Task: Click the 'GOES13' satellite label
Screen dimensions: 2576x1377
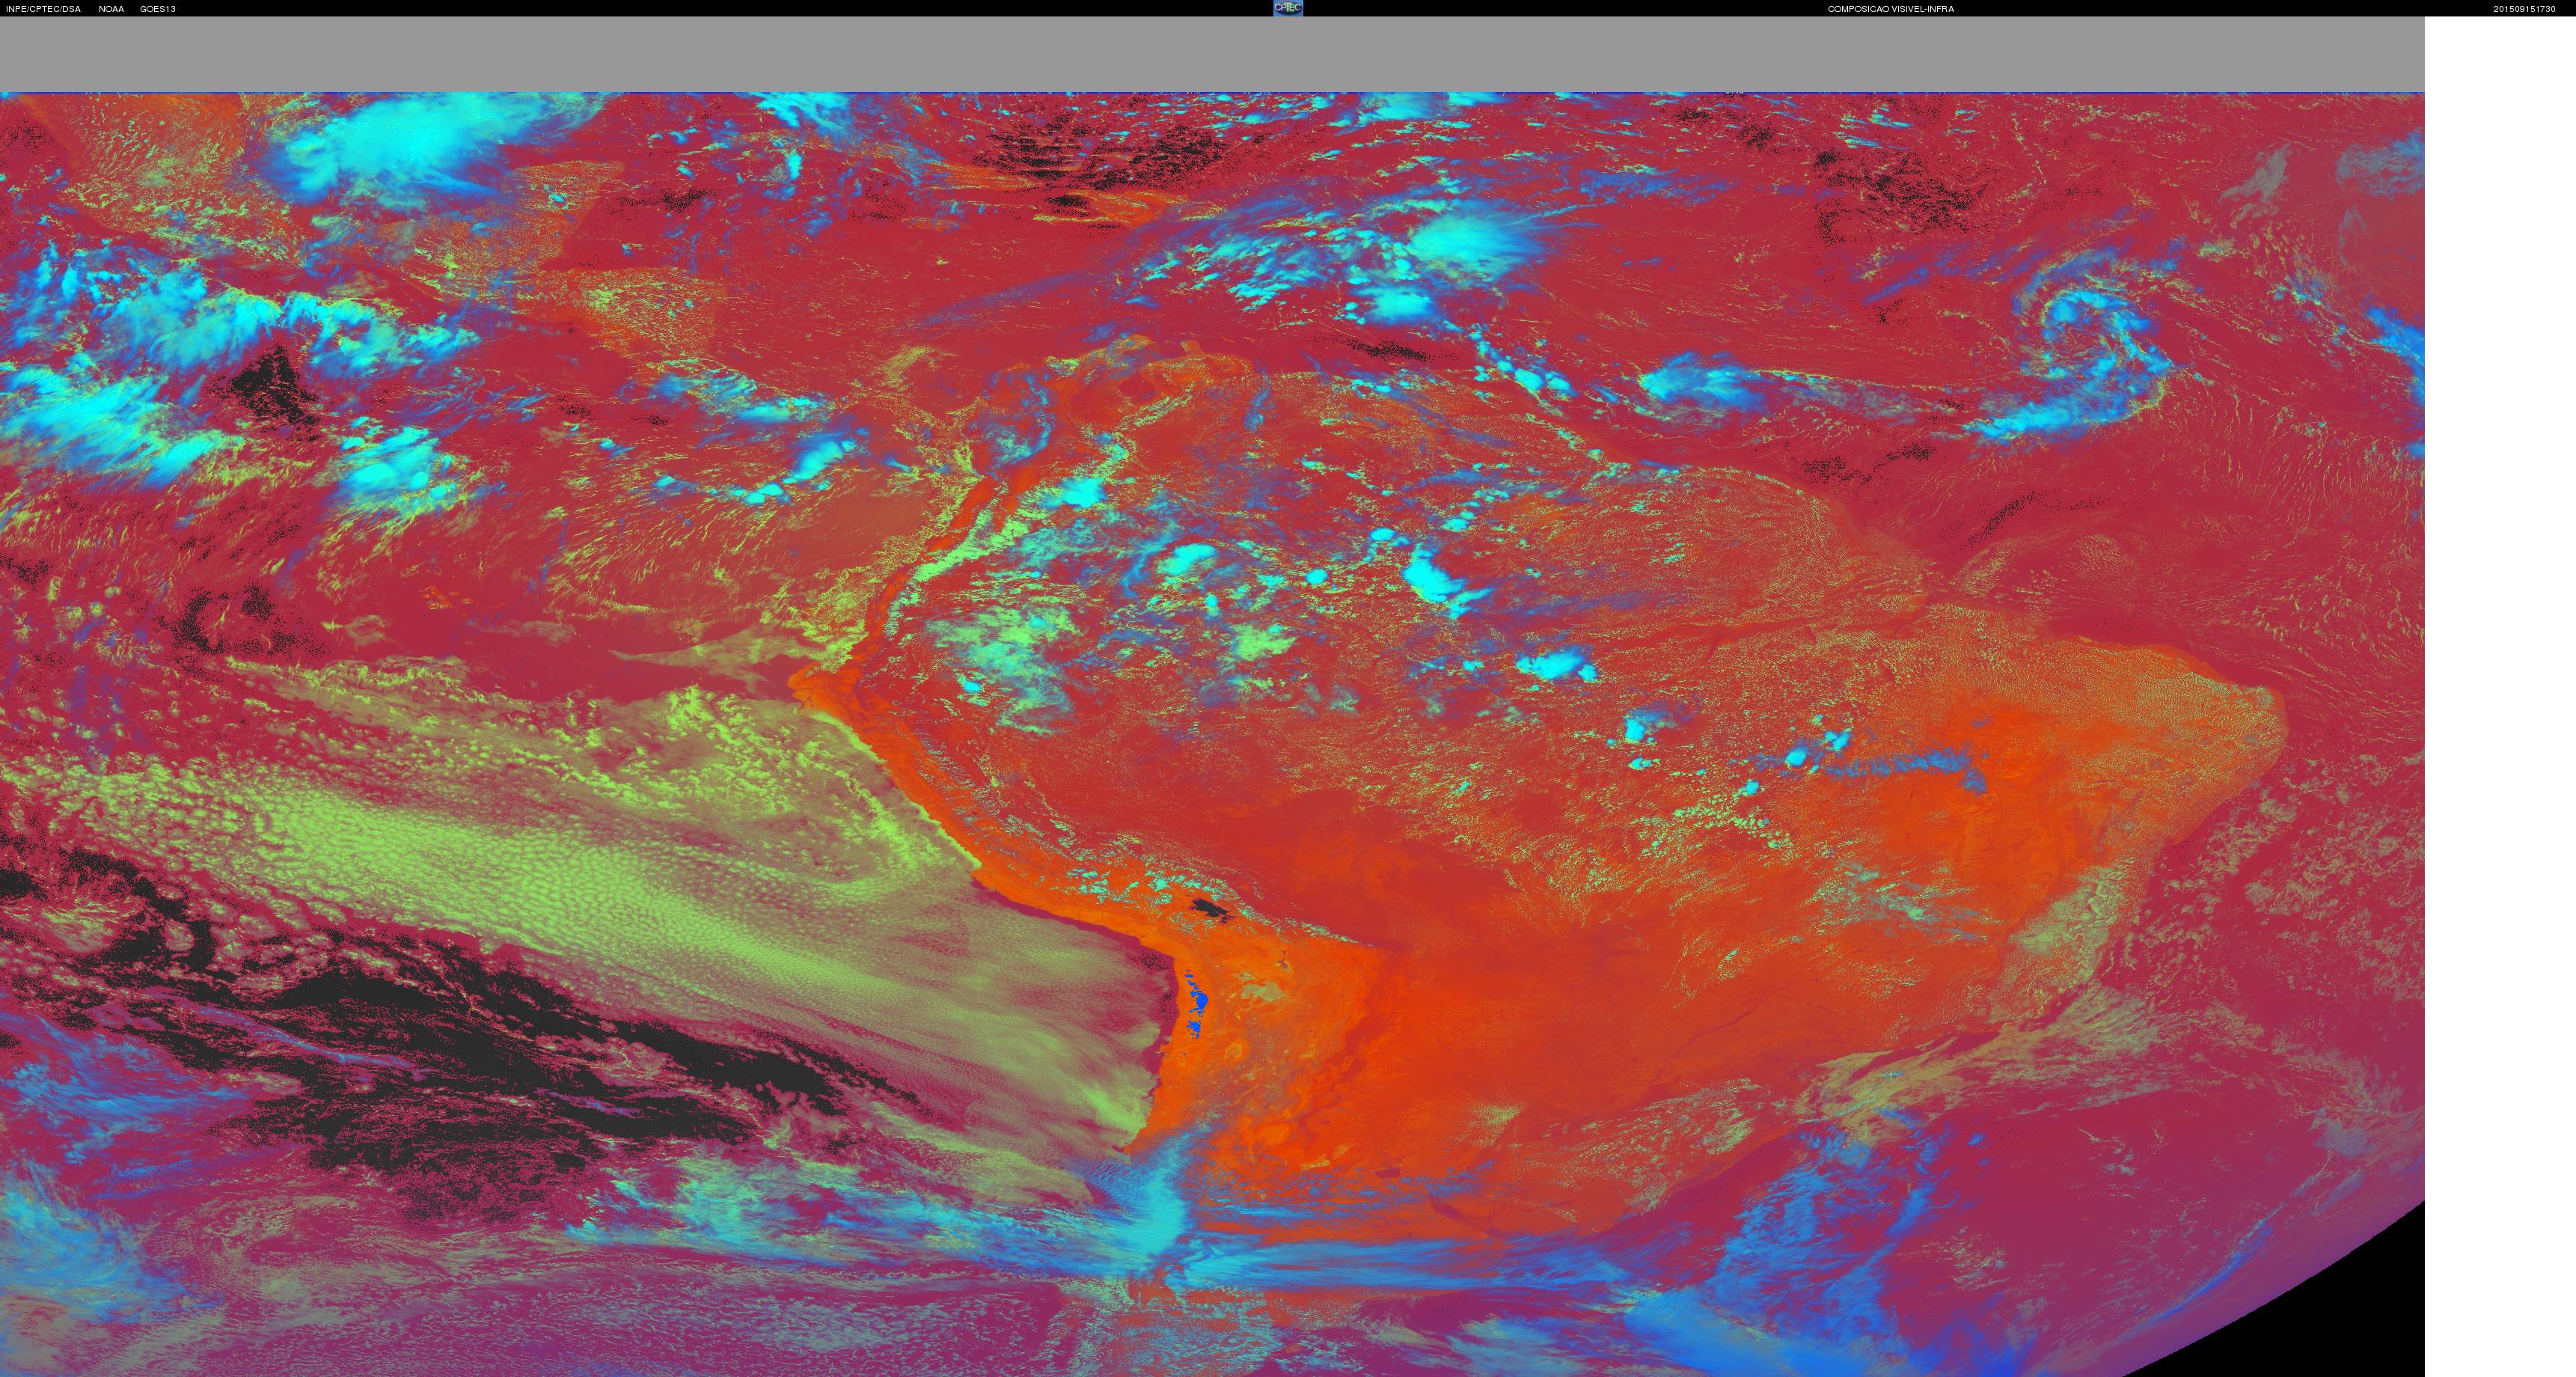Action: coord(158,9)
